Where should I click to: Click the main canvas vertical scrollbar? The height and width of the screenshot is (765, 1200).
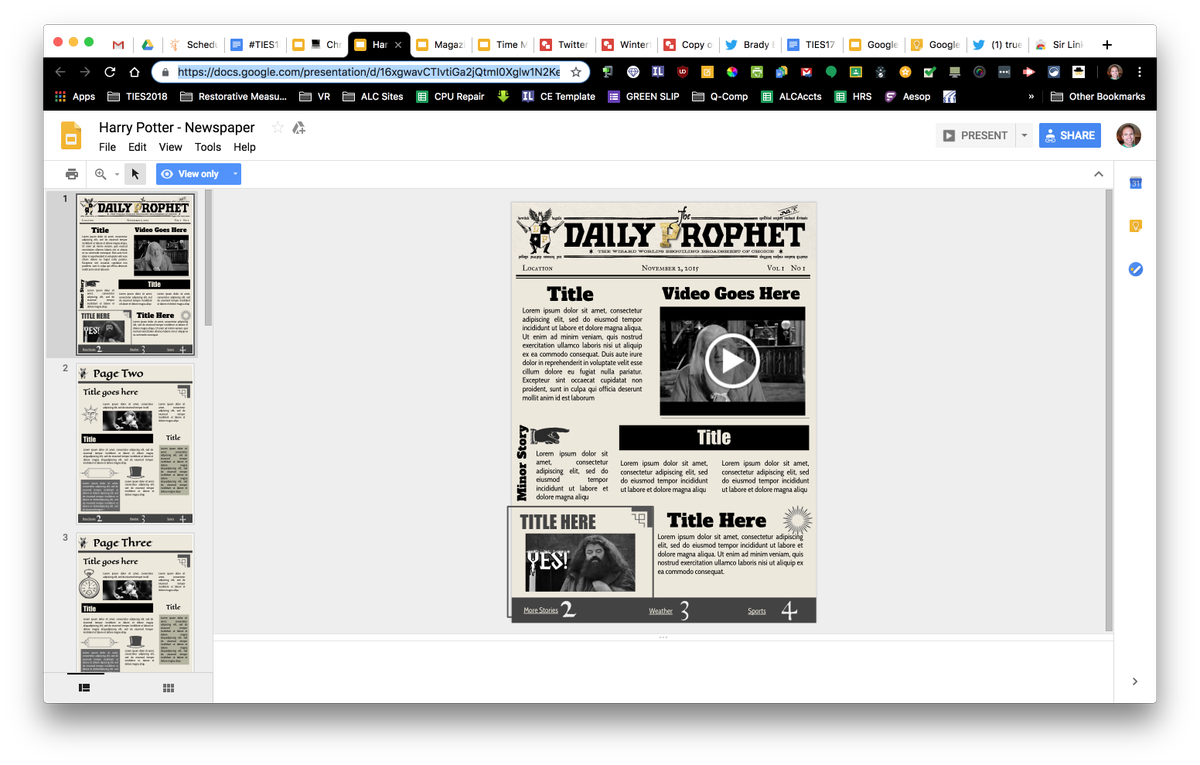point(1107,410)
